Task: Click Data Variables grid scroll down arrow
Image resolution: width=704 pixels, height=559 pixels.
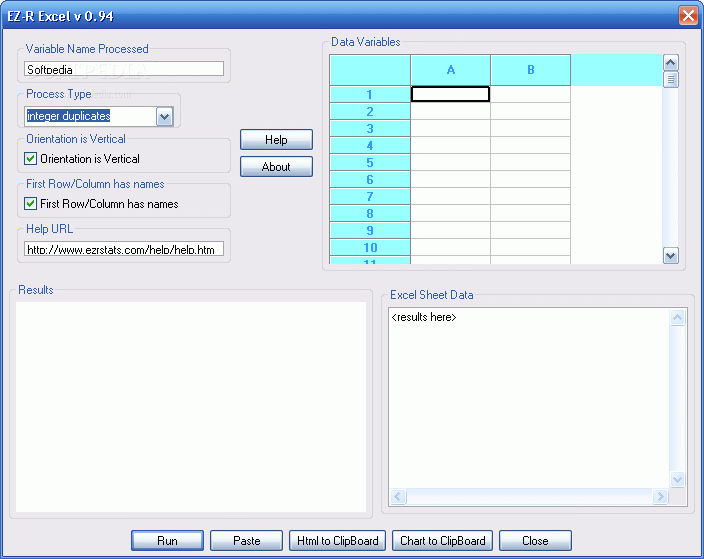Action: 670,256
